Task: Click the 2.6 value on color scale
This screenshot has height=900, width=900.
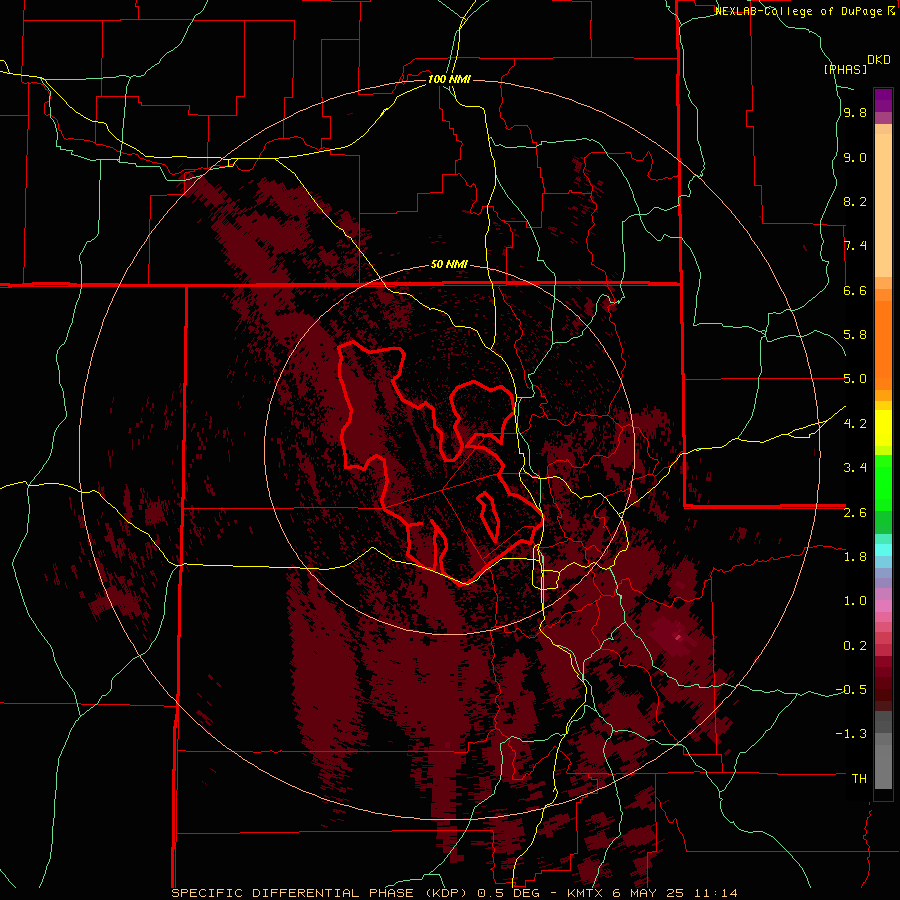Action: [x=855, y=513]
